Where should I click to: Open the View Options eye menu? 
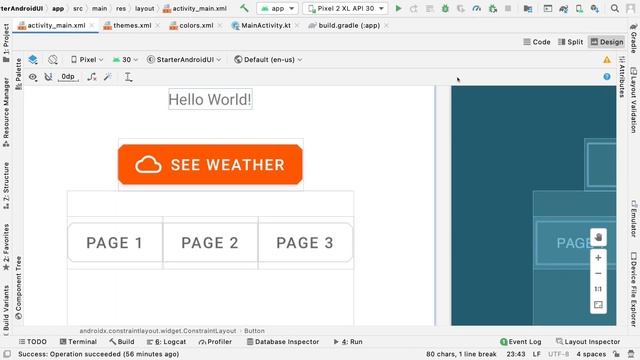point(33,77)
